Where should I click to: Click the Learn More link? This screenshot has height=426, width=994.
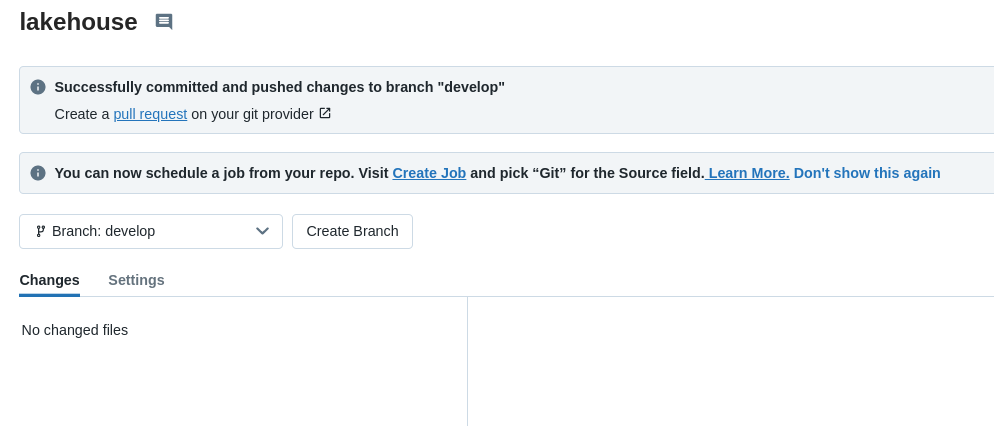(749, 173)
